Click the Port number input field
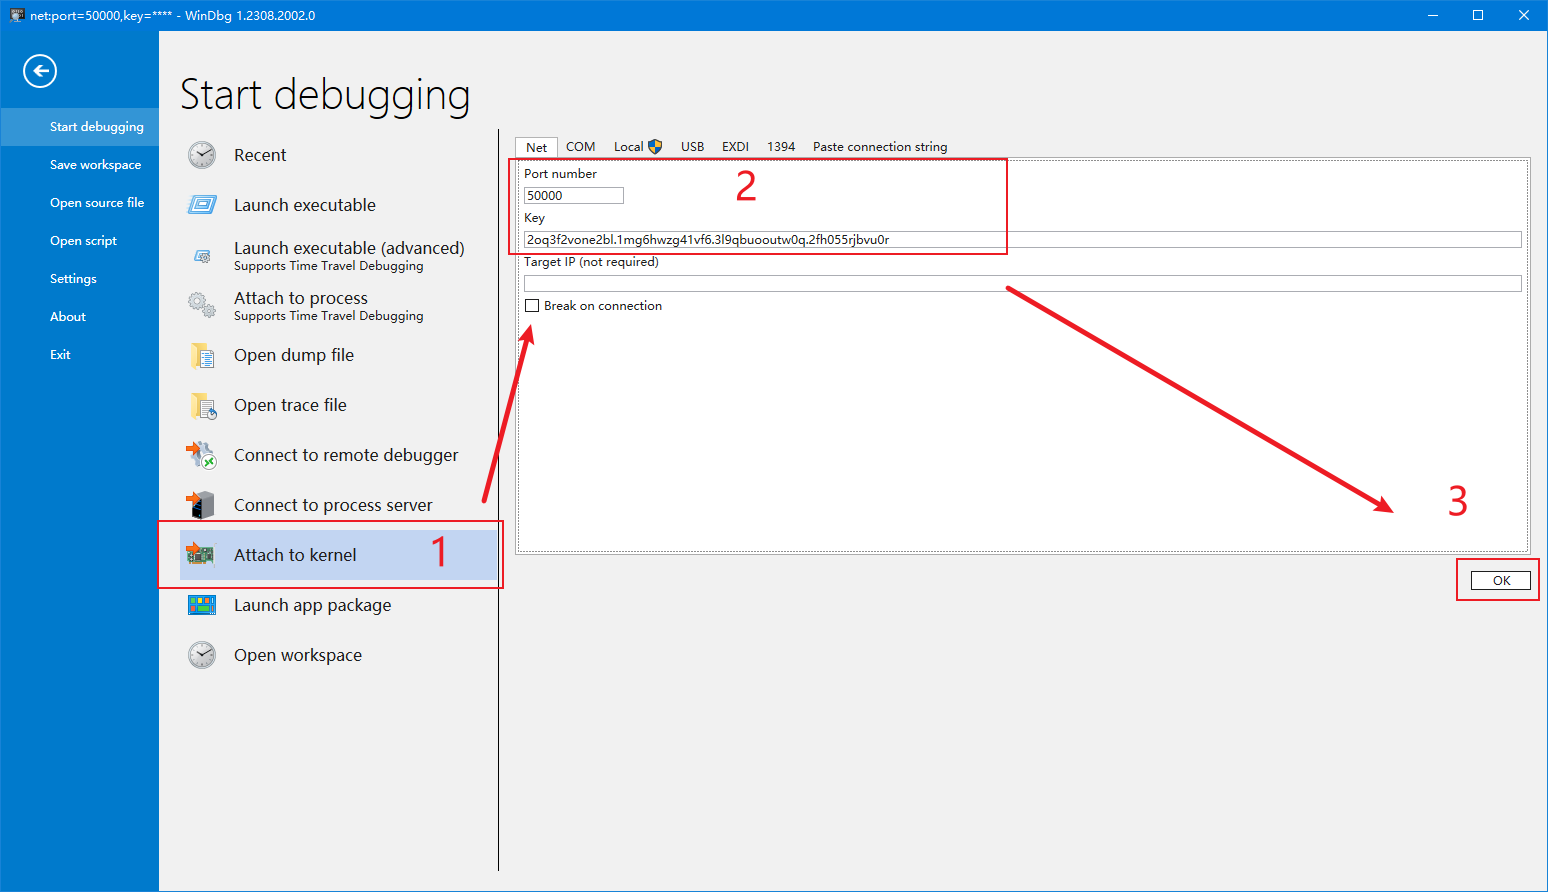The height and width of the screenshot is (892, 1548). [x=573, y=196]
